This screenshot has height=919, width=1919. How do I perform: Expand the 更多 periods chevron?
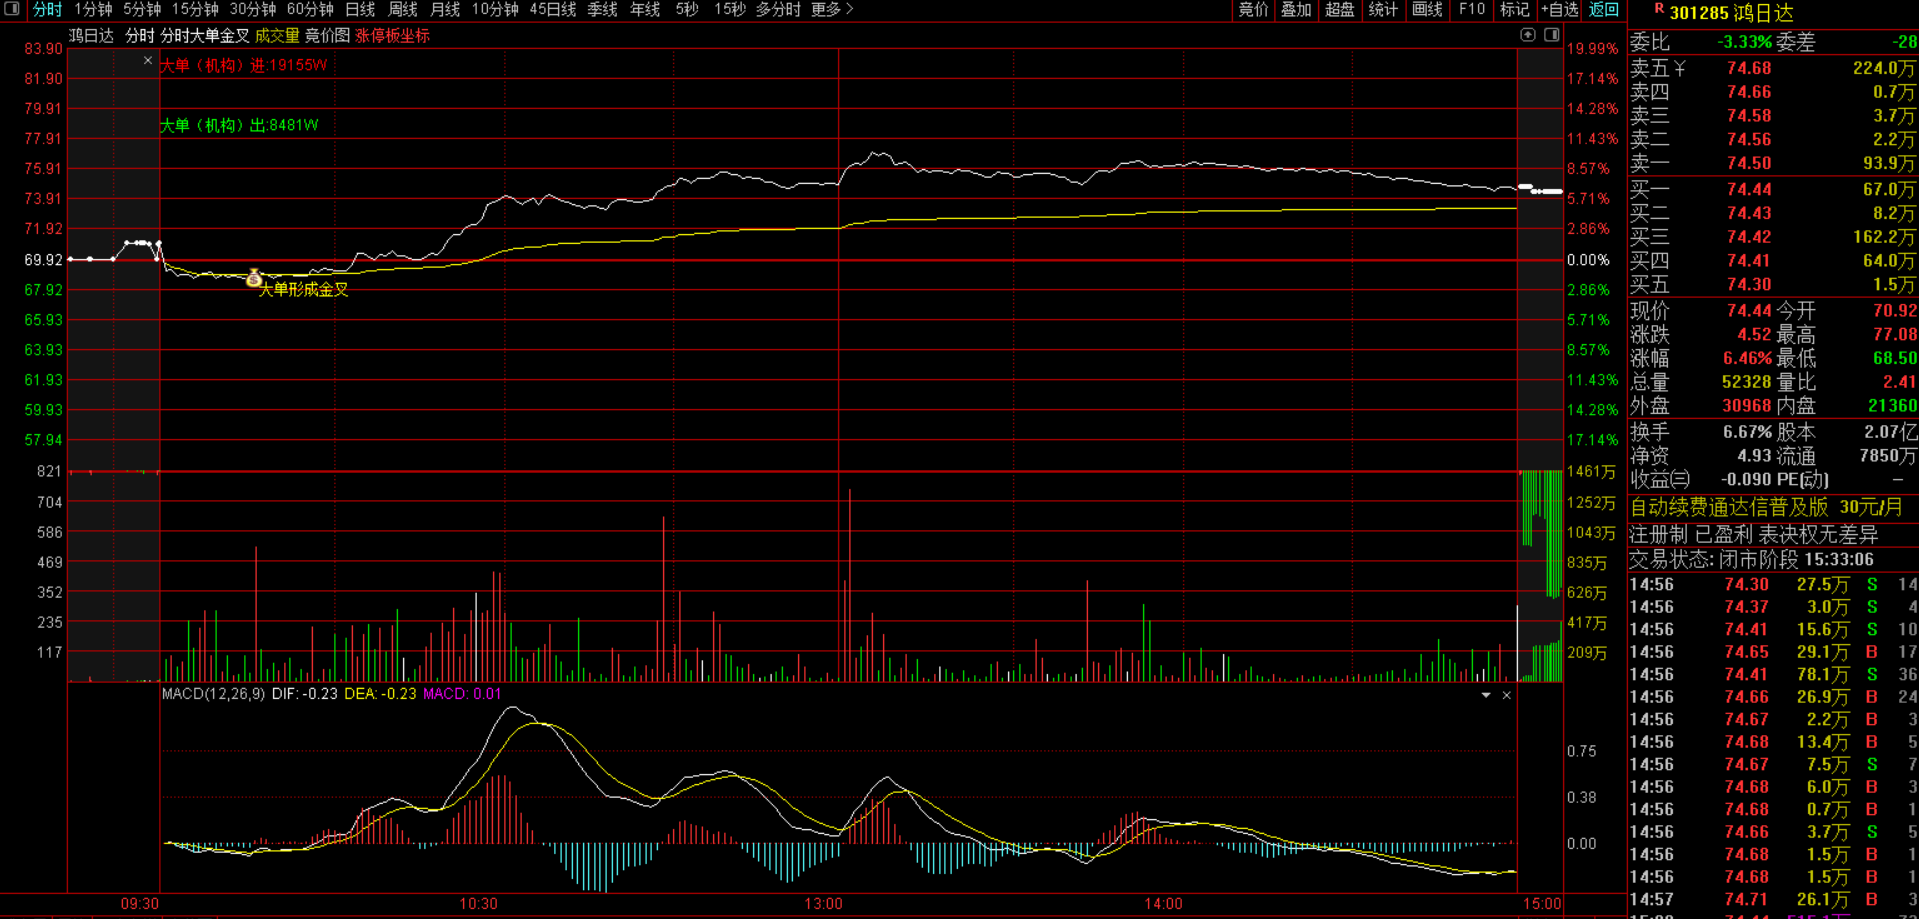click(850, 9)
